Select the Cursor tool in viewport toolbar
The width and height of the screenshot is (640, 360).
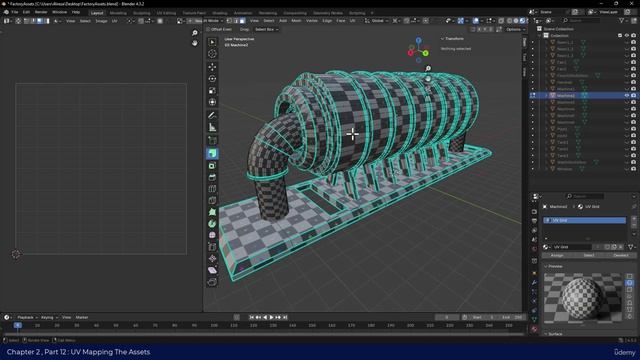pyautogui.click(x=212, y=54)
